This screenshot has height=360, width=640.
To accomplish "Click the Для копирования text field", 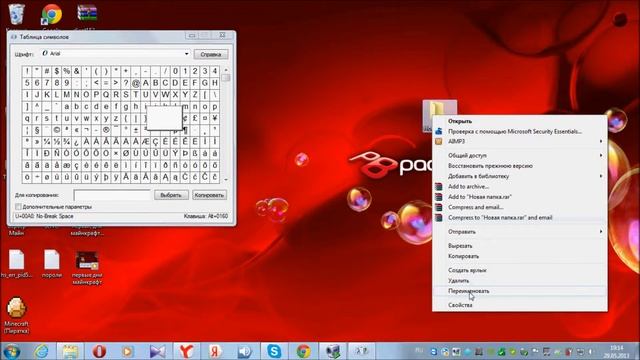I will click(x=112, y=195).
